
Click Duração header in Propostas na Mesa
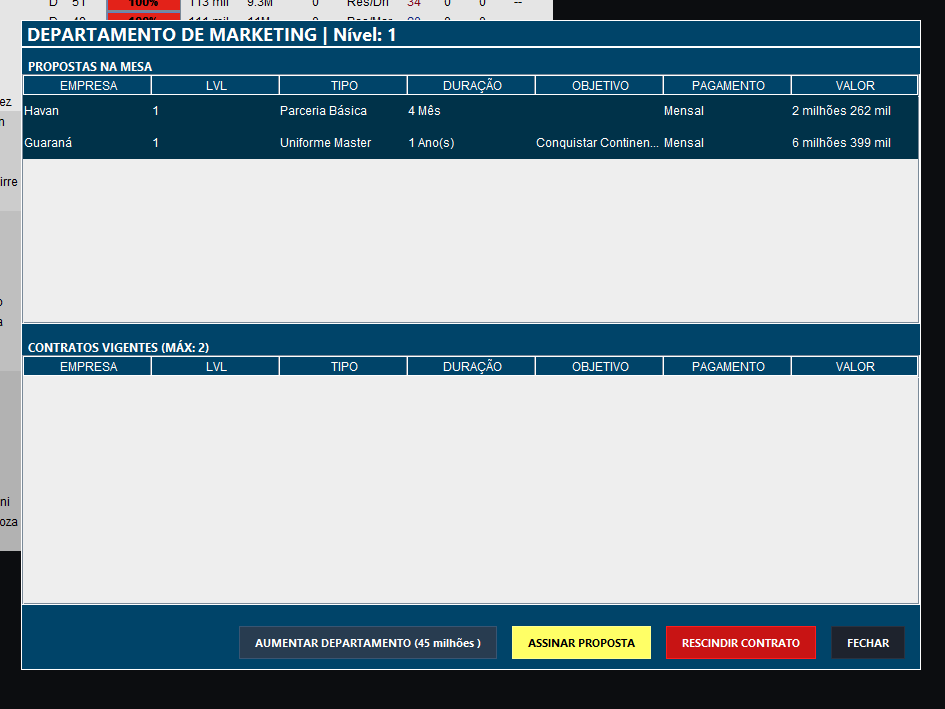472,86
